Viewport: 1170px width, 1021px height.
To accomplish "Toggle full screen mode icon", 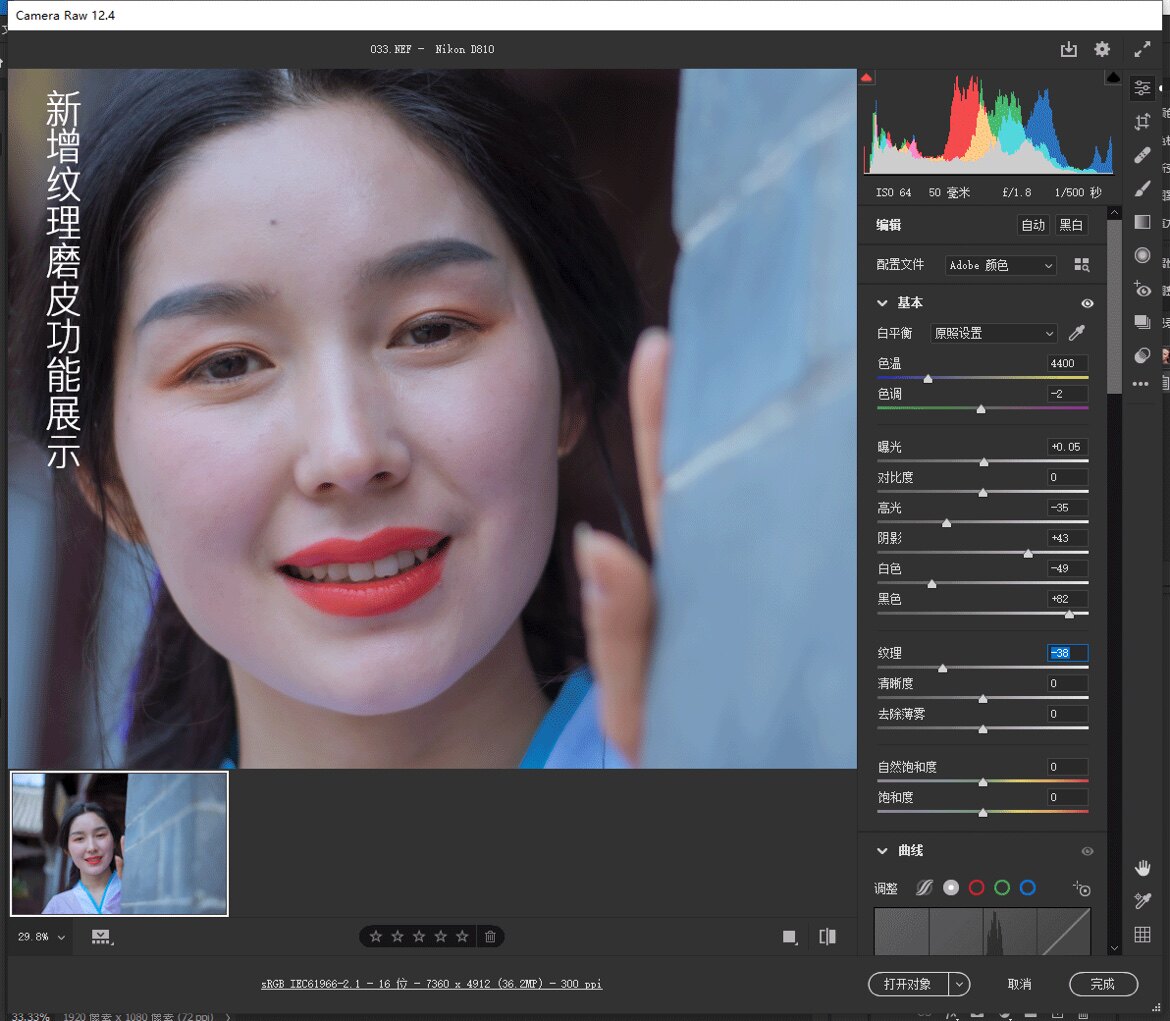I will pos(1142,49).
